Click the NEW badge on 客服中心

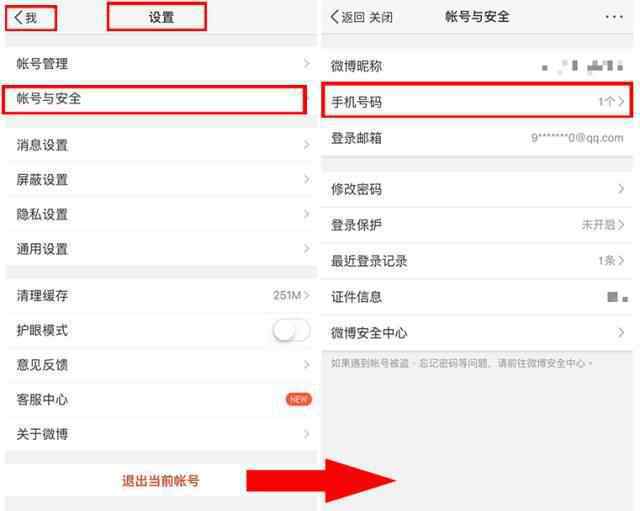point(299,399)
